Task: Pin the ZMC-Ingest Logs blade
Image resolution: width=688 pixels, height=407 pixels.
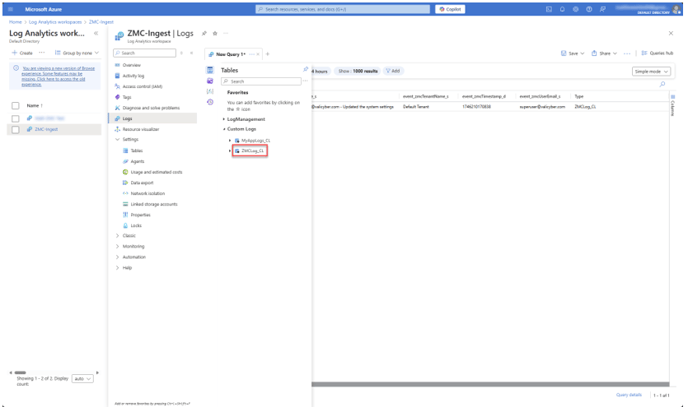Action: pyautogui.click(x=204, y=33)
